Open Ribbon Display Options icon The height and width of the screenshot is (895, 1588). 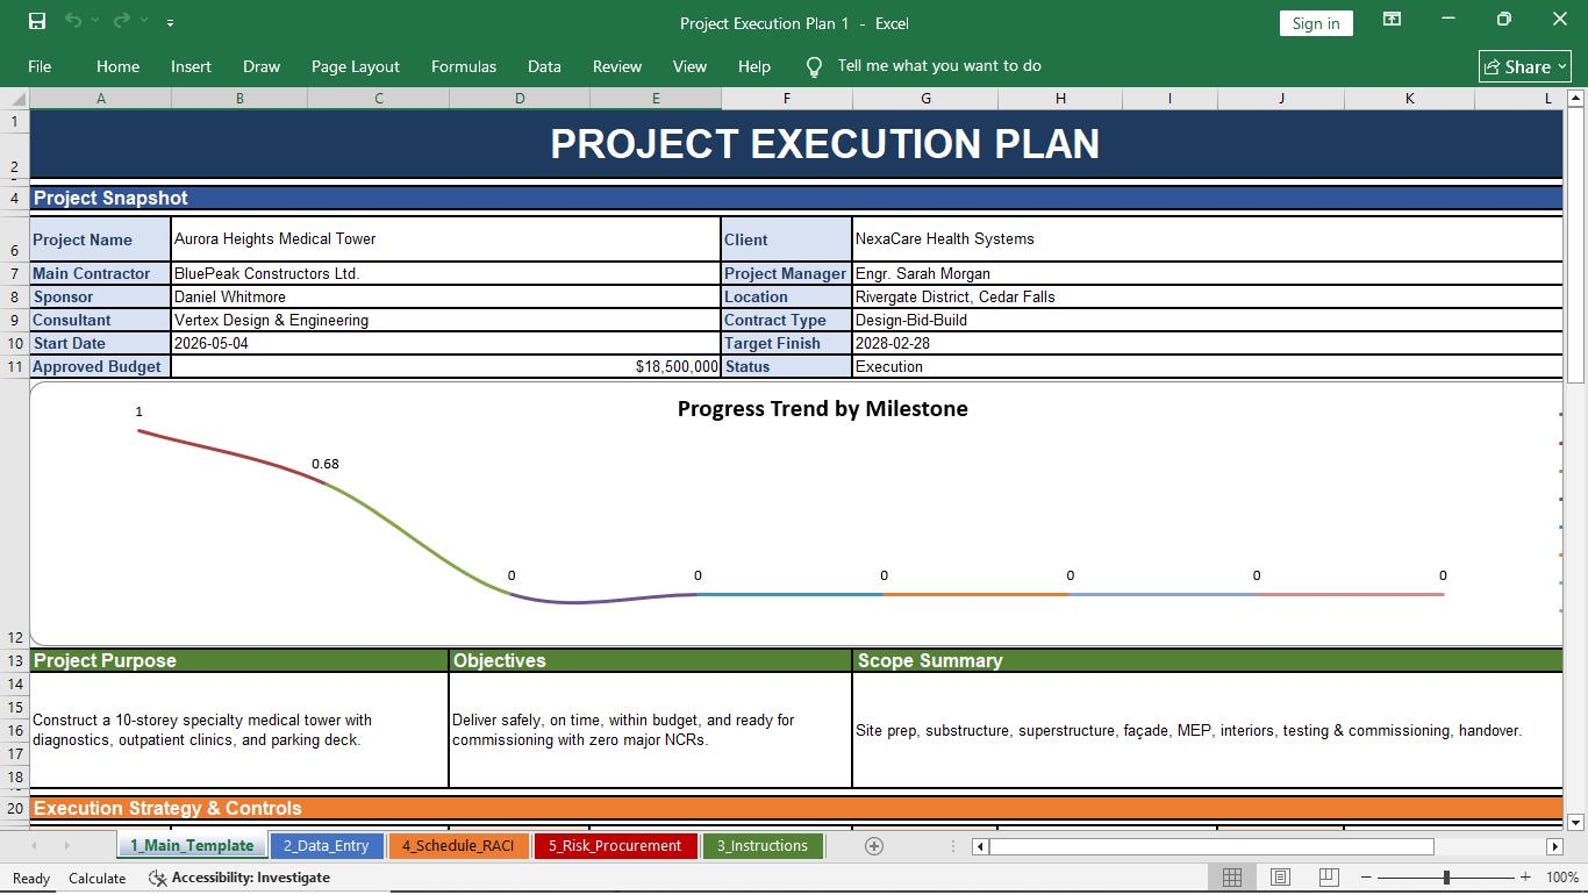tap(1391, 20)
